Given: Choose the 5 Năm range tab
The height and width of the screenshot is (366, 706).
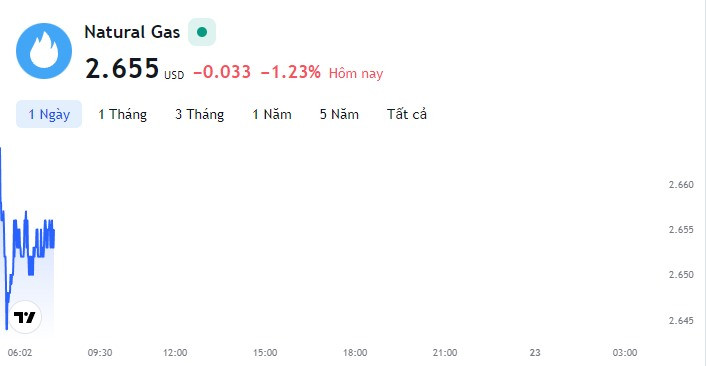Looking at the screenshot, I should (x=339, y=114).
